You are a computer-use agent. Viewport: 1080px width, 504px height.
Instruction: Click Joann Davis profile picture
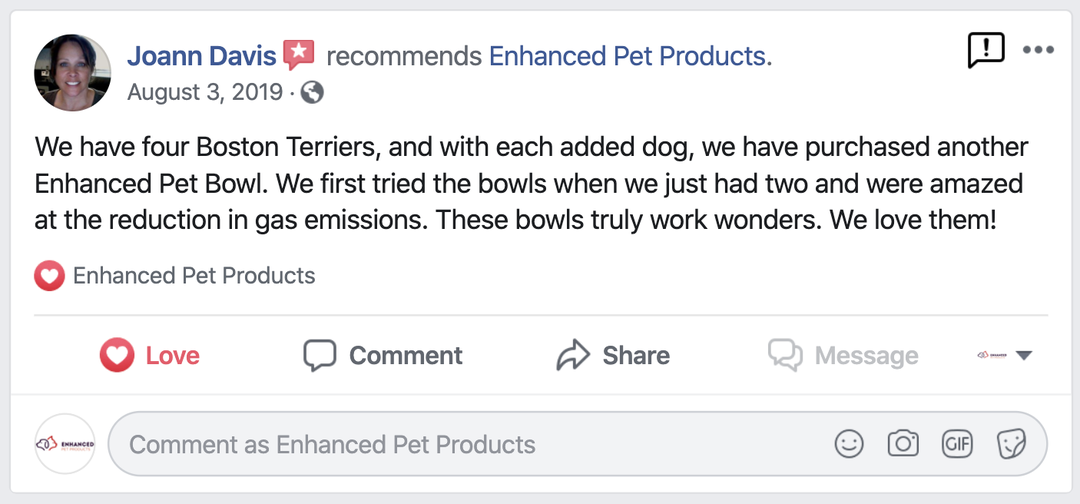click(x=73, y=73)
